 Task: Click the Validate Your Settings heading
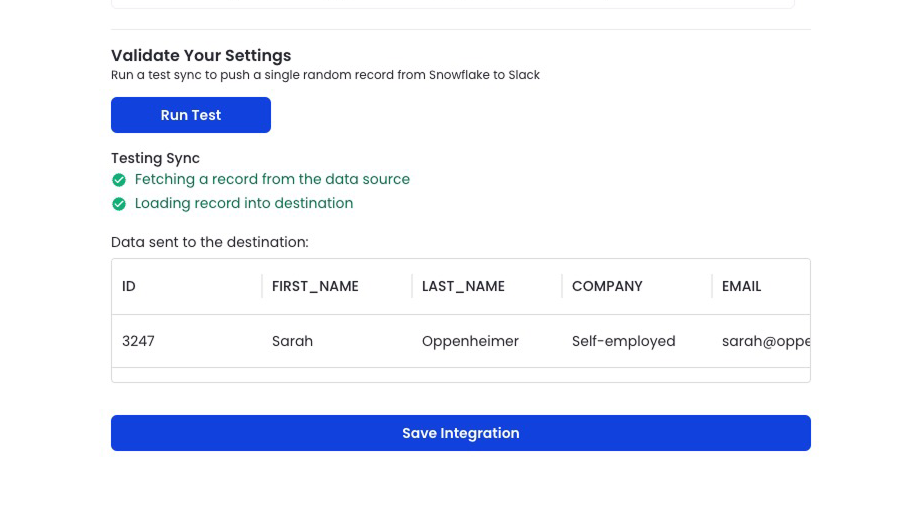click(201, 56)
